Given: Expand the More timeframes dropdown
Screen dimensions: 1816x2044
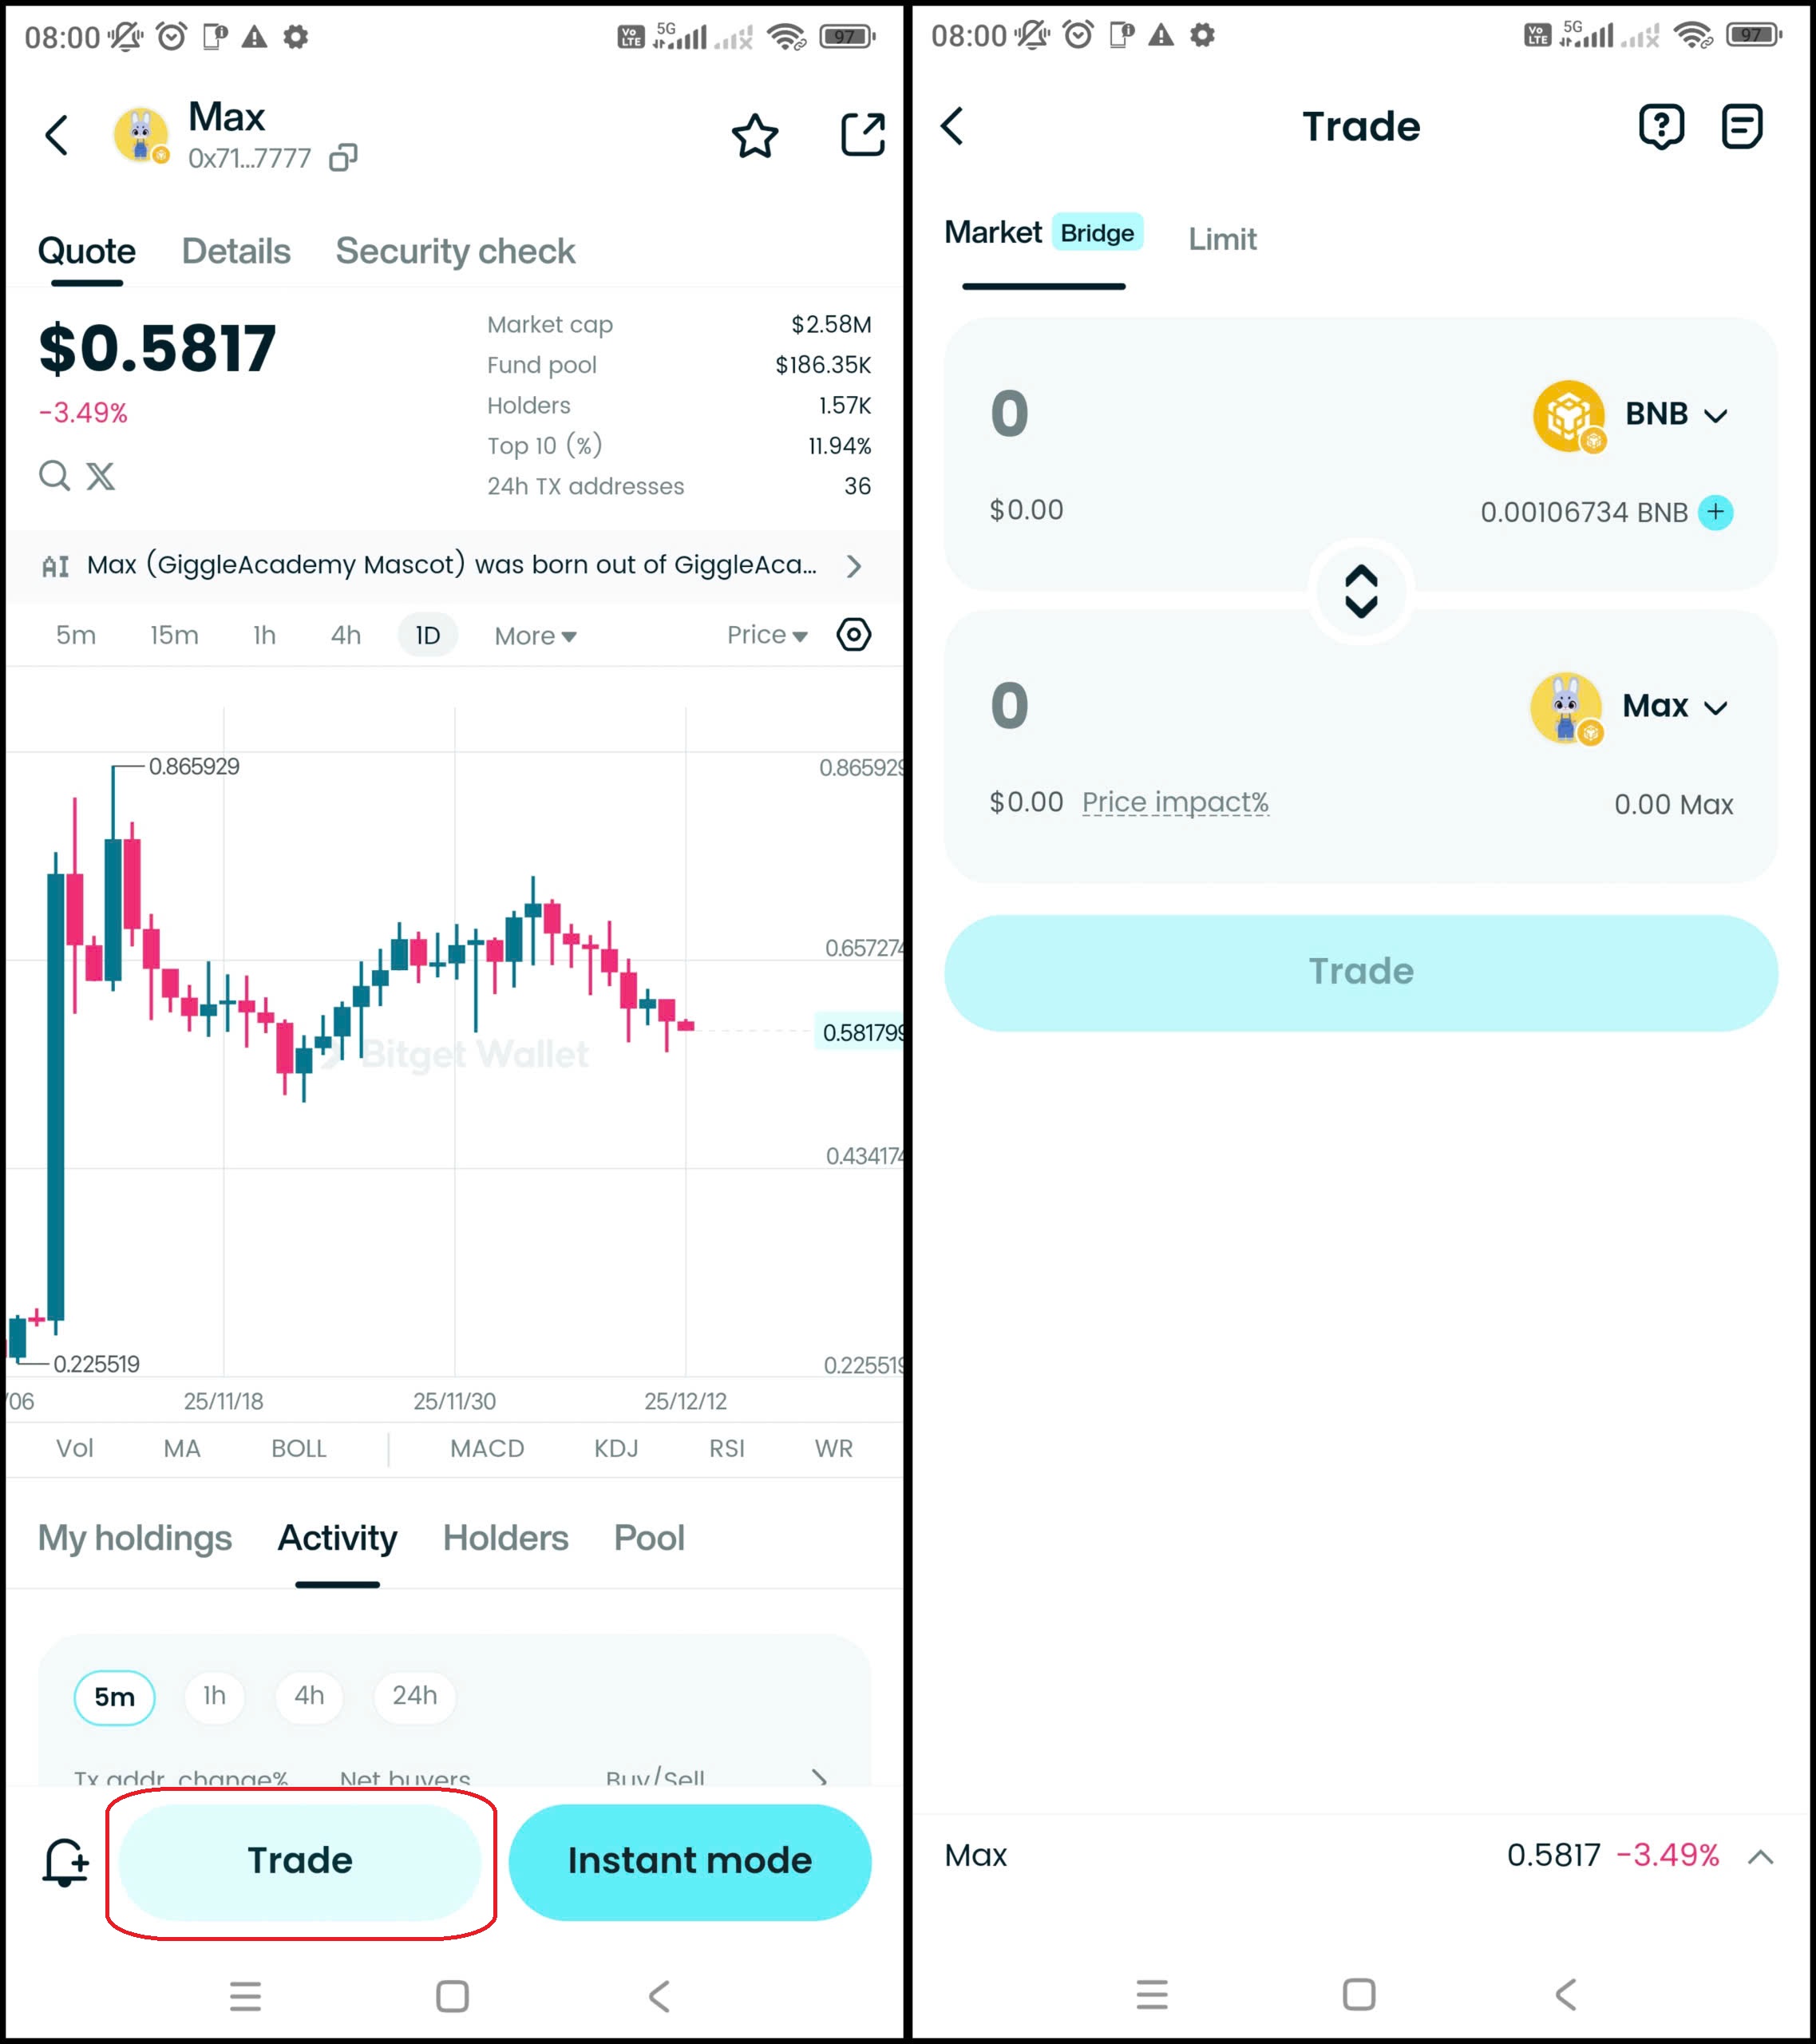Looking at the screenshot, I should click(x=535, y=636).
